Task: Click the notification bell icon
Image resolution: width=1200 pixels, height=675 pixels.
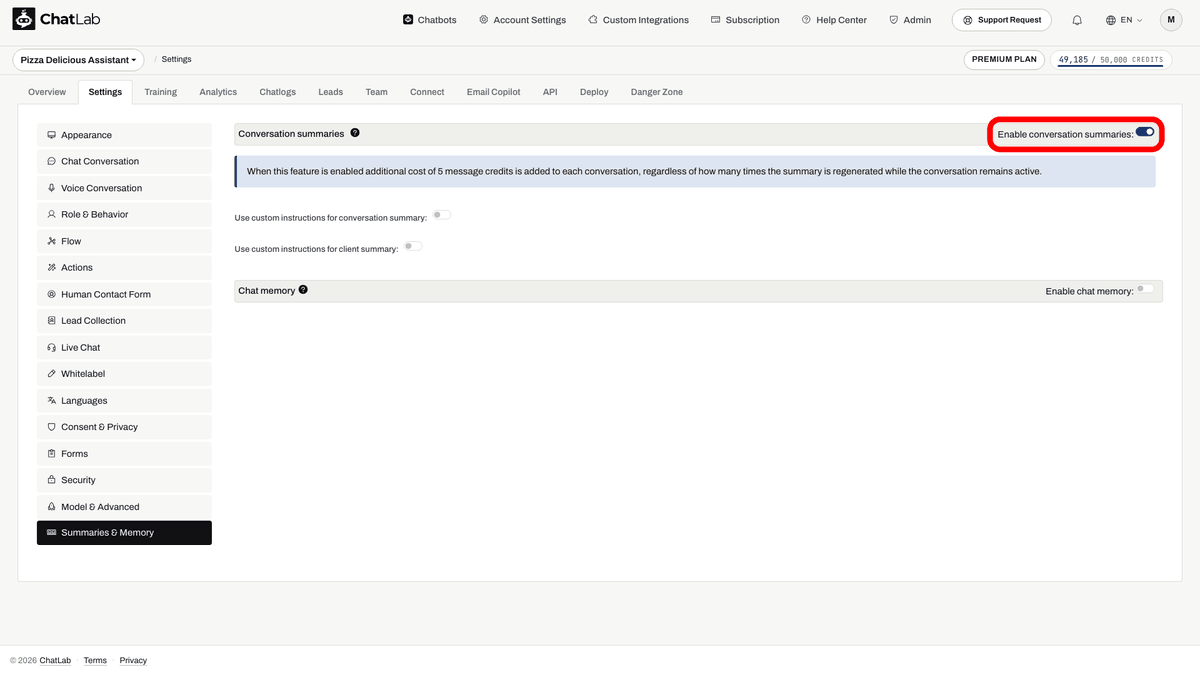Action: 1077,20
